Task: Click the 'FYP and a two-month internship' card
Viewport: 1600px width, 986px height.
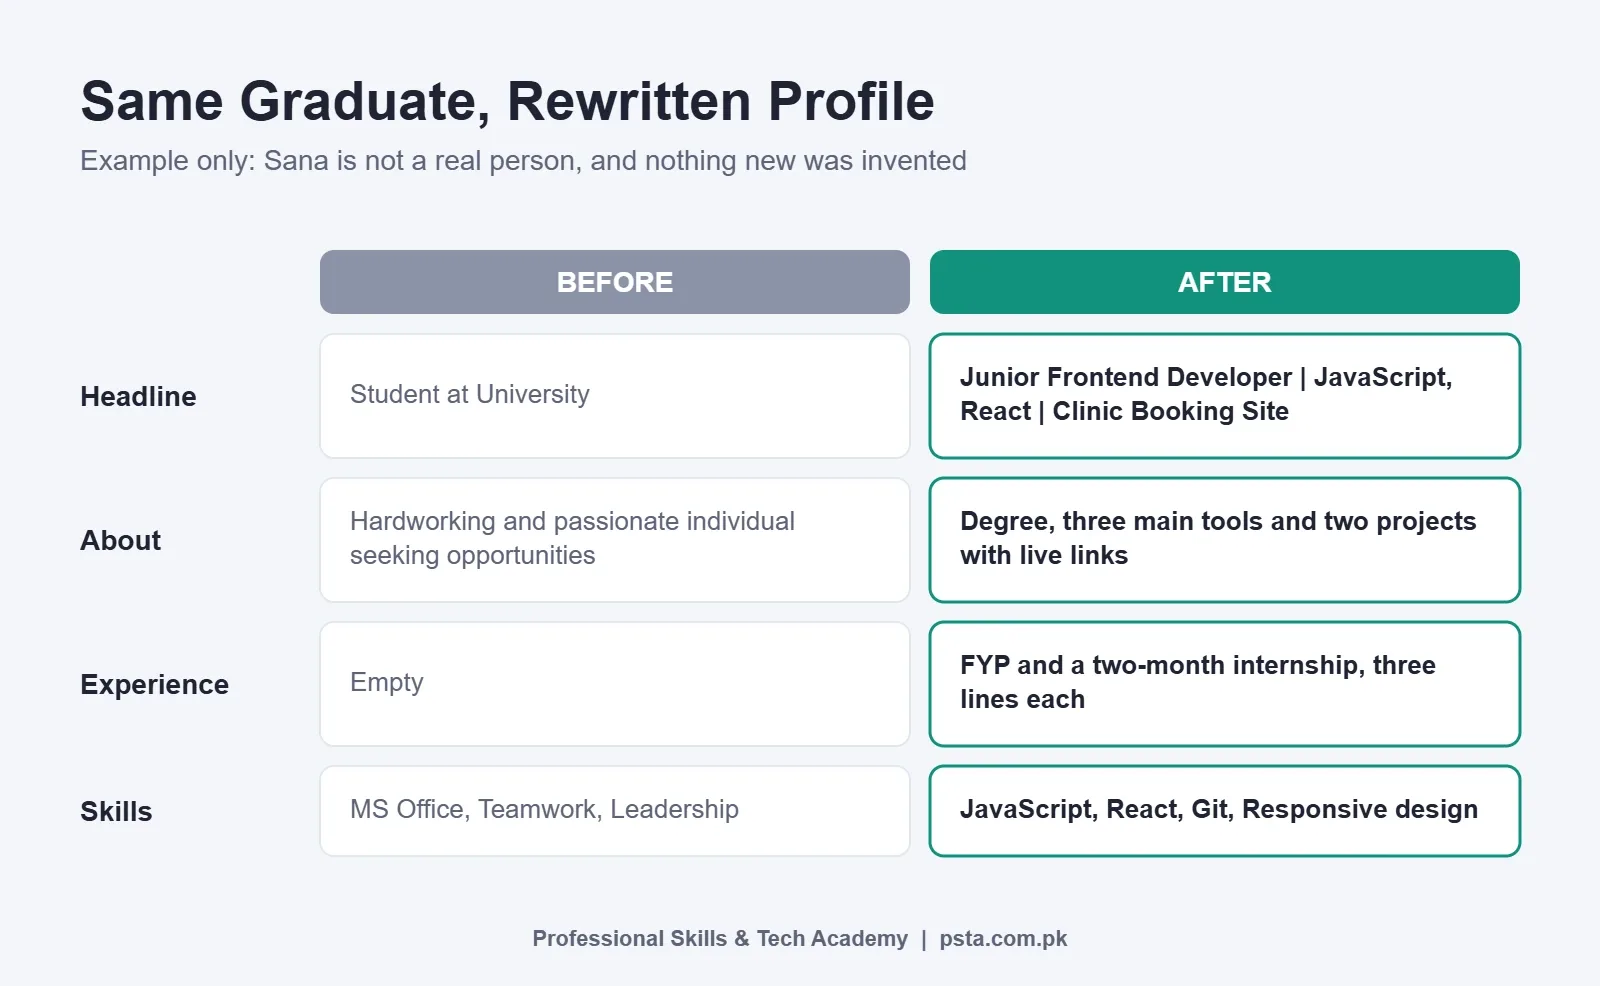Action: coord(1225,684)
